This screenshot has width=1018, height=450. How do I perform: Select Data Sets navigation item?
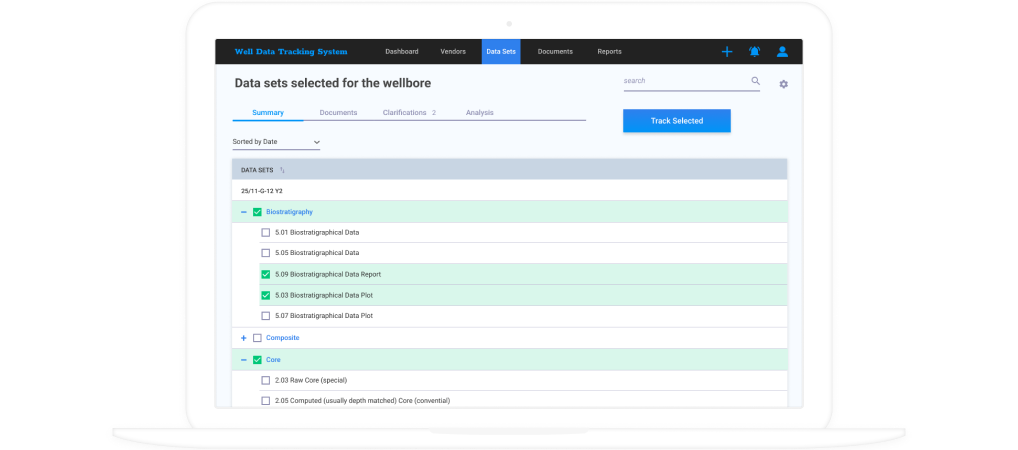pos(501,52)
